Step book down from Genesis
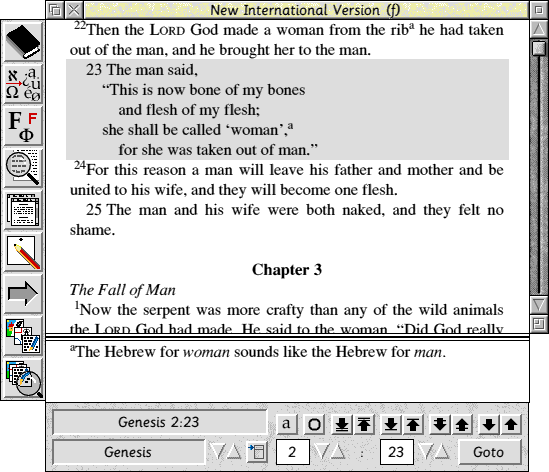This screenshot has width=549, height=472. pos(217,452)
